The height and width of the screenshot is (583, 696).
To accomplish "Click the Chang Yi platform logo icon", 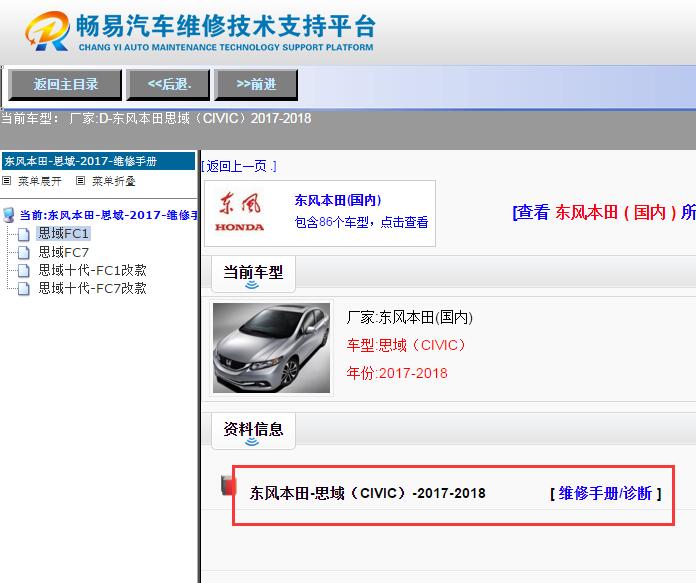I will 47,31.
